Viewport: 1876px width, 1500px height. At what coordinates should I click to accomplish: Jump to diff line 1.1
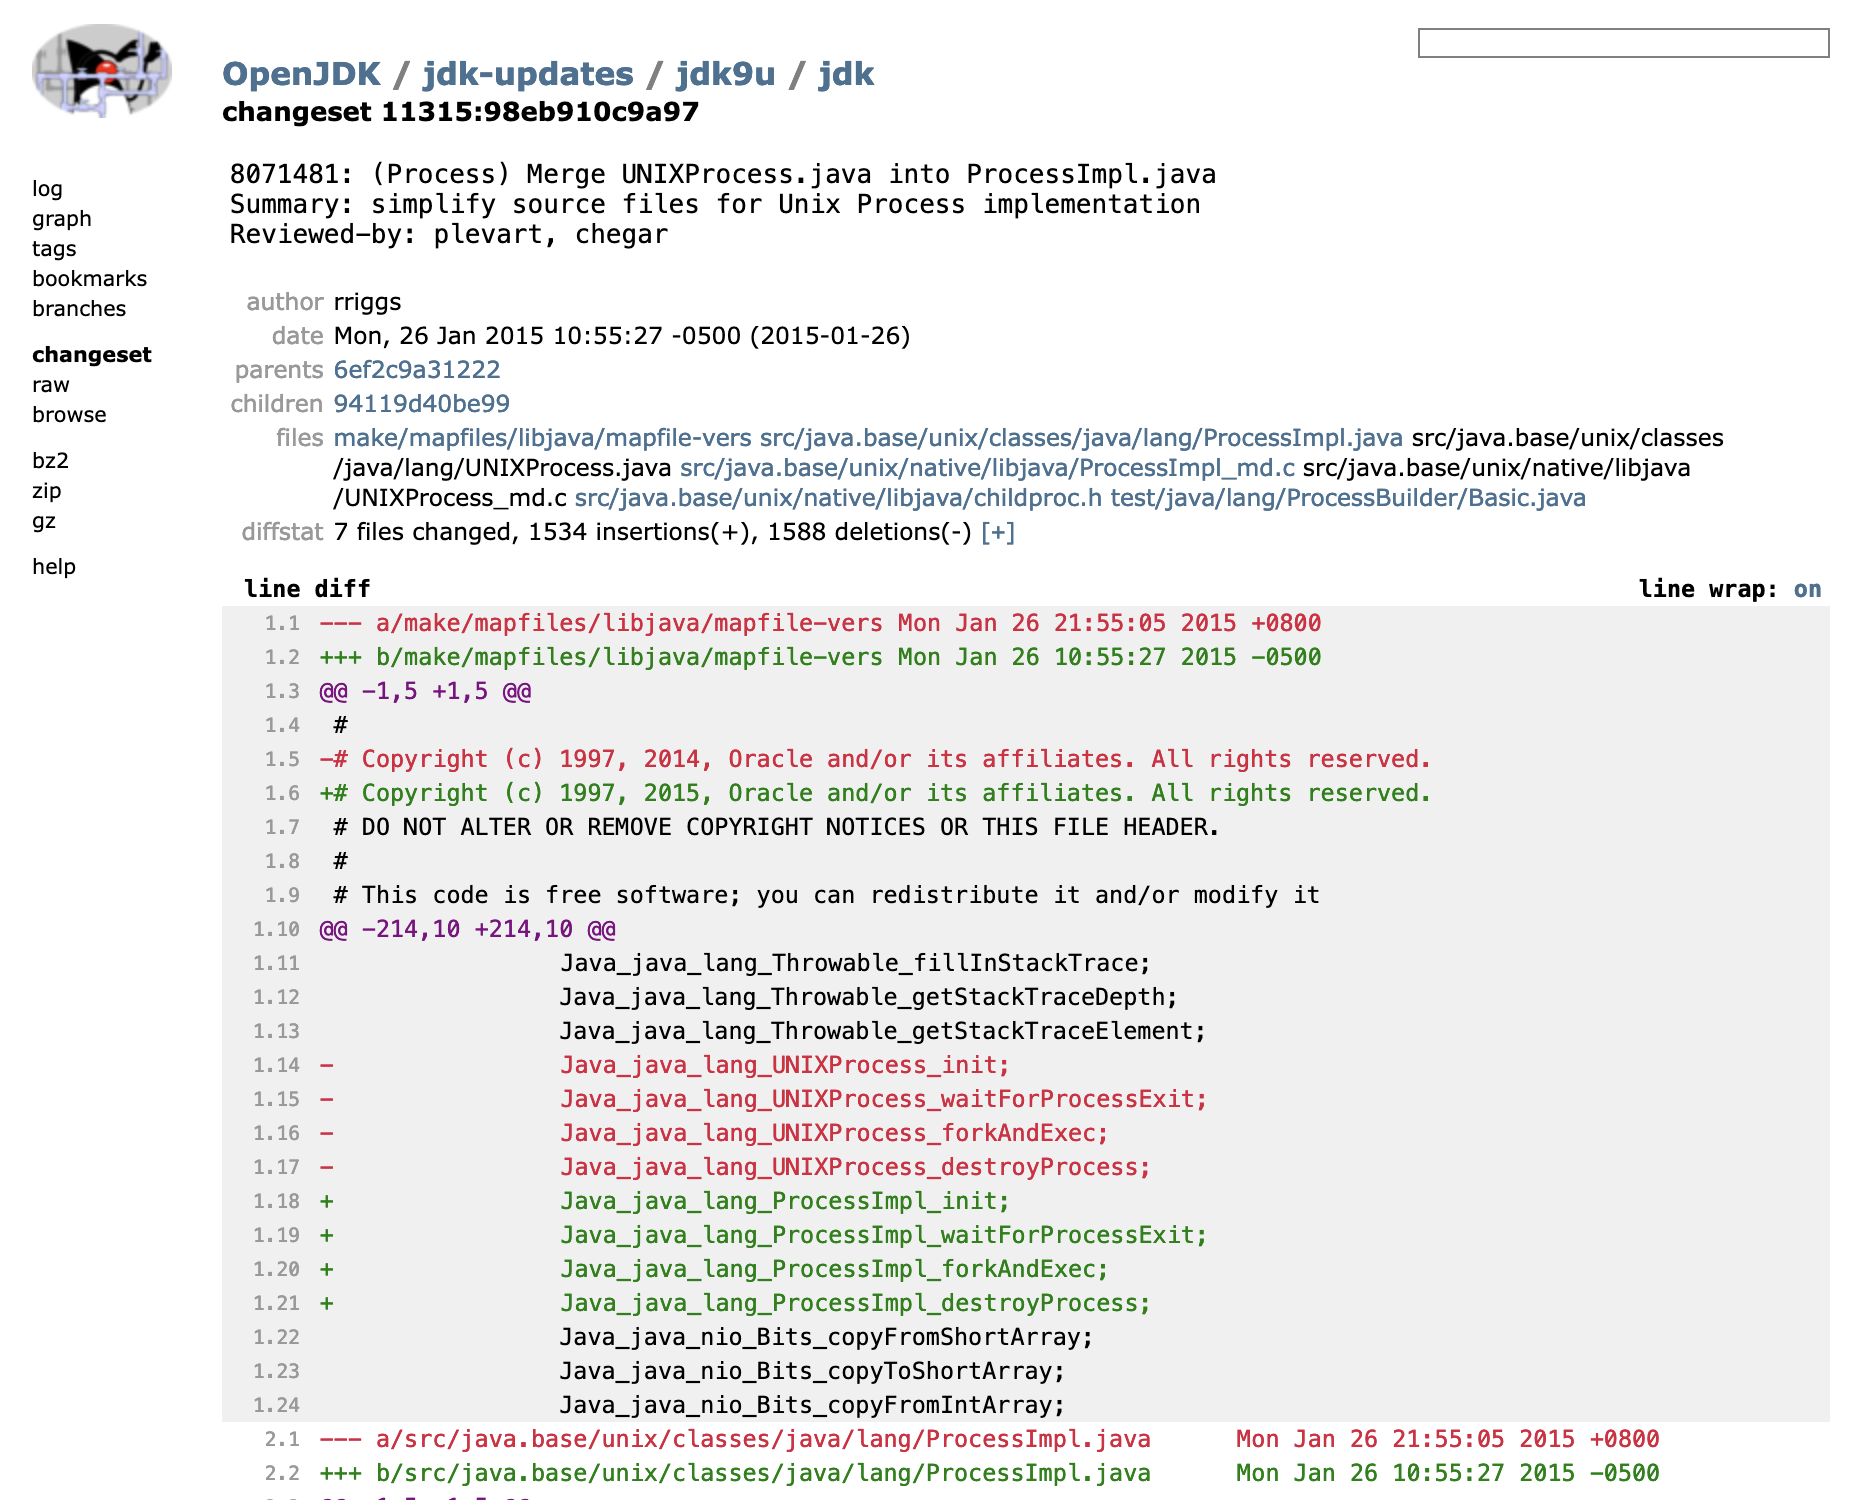pyautogui.click(x=282, y=623)
